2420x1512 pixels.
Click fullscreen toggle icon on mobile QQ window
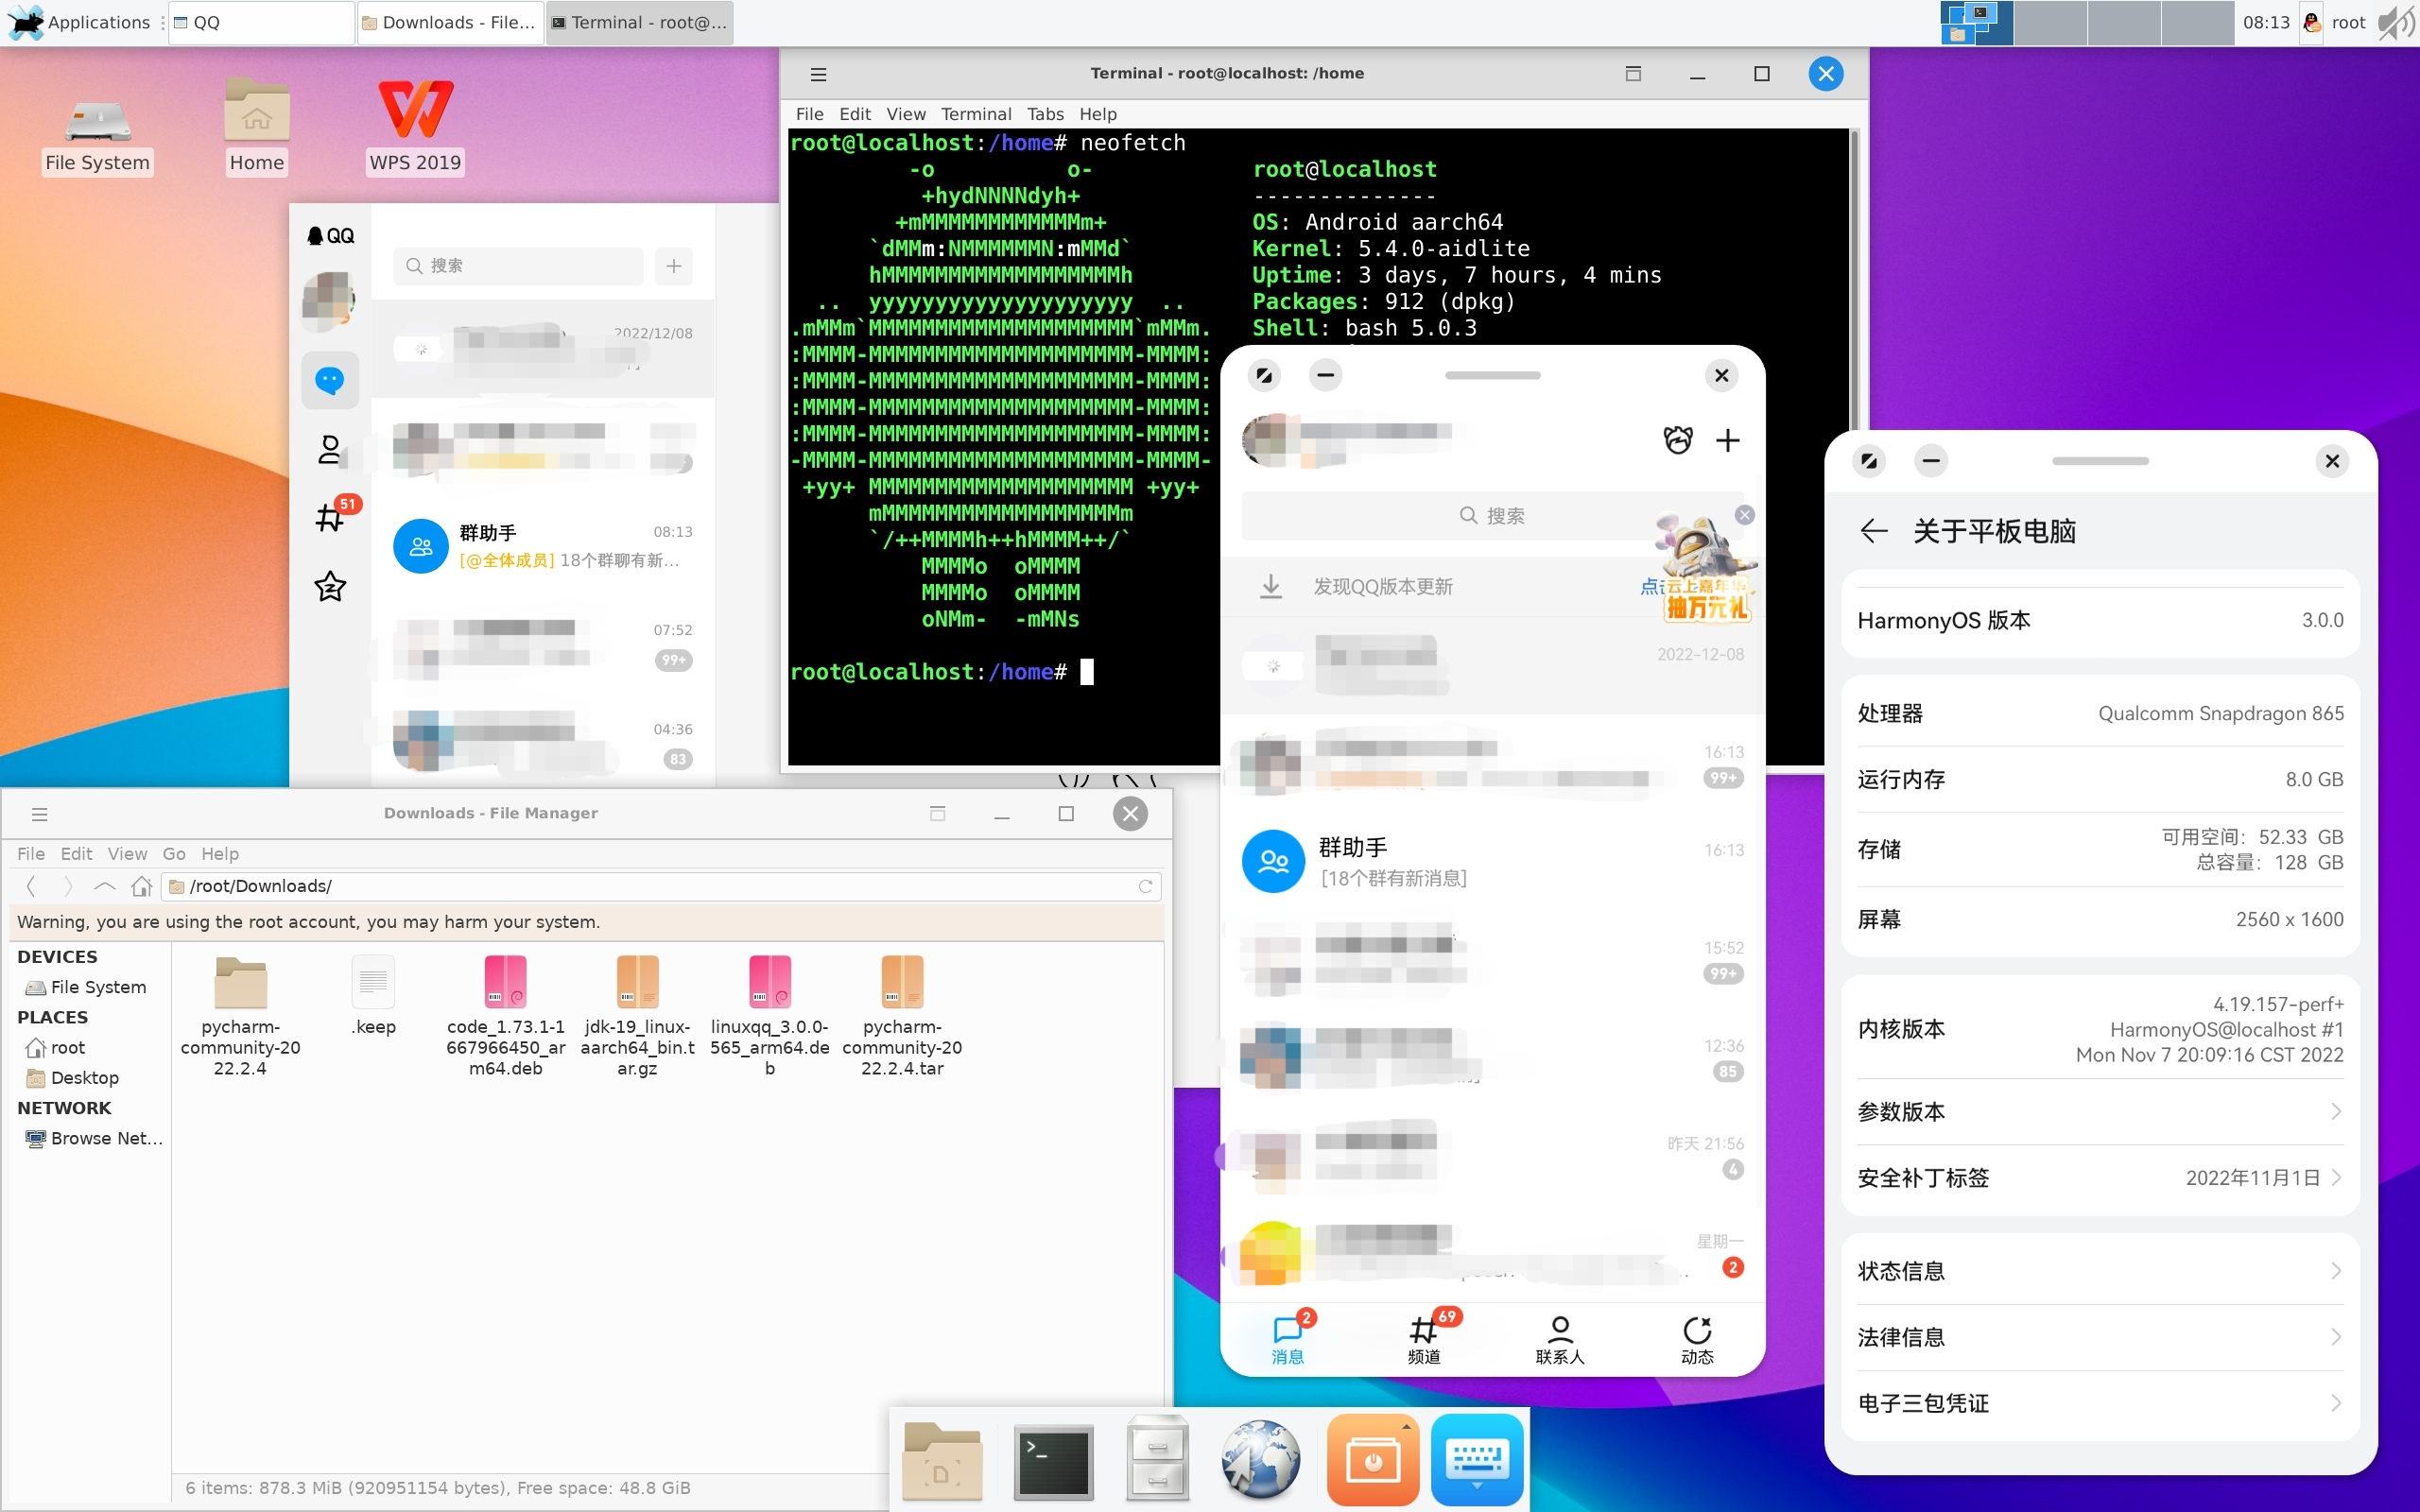tap(1264, 375)
